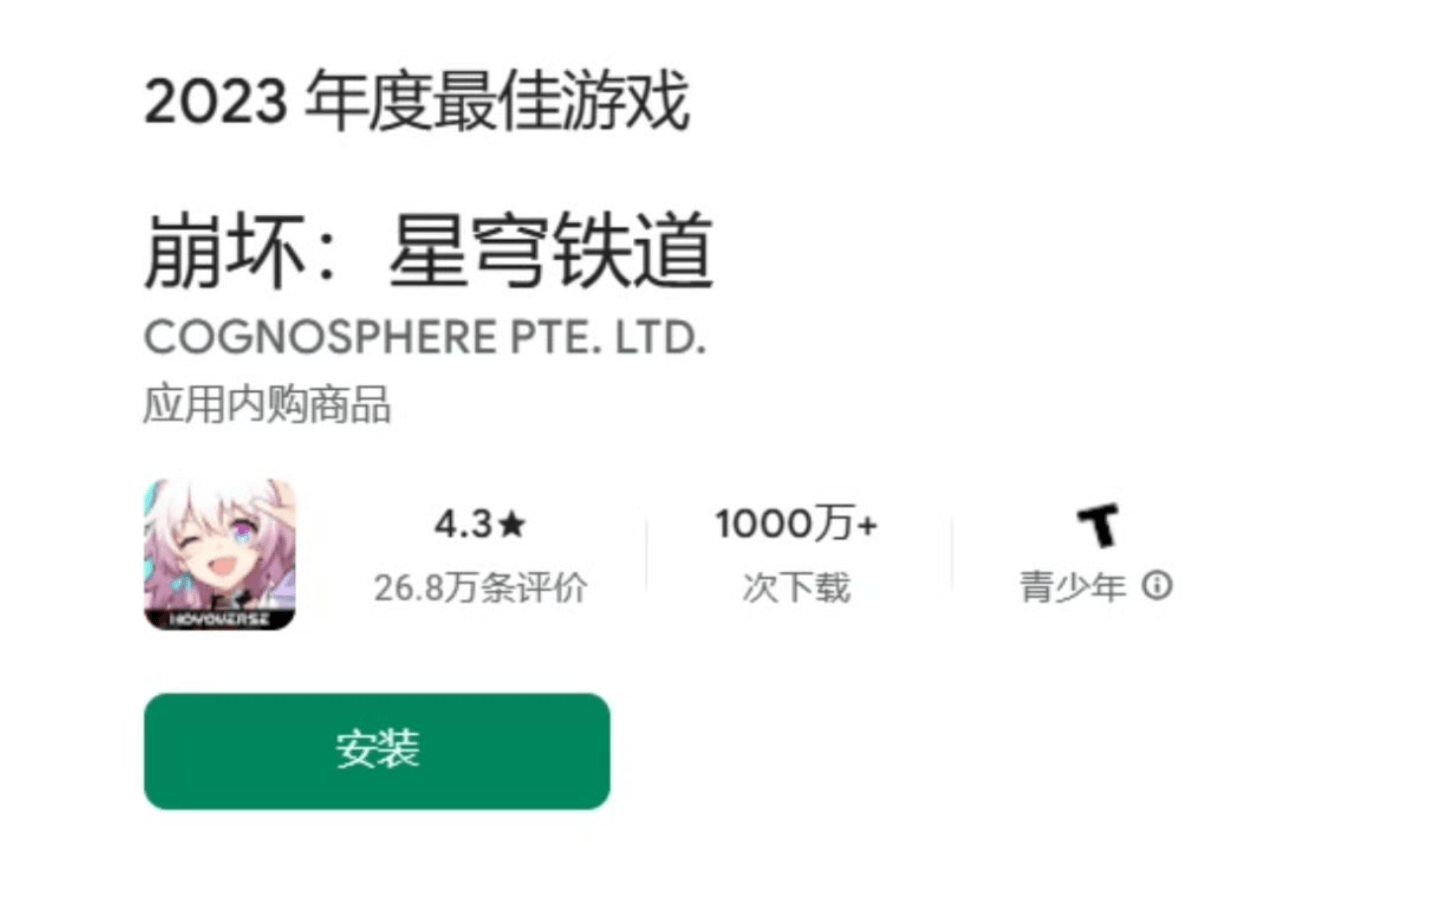This screenshot has height=898, width=1430.
Task: Click the HOYOVERSE banner on app icon
Action: tap(220, 620)
